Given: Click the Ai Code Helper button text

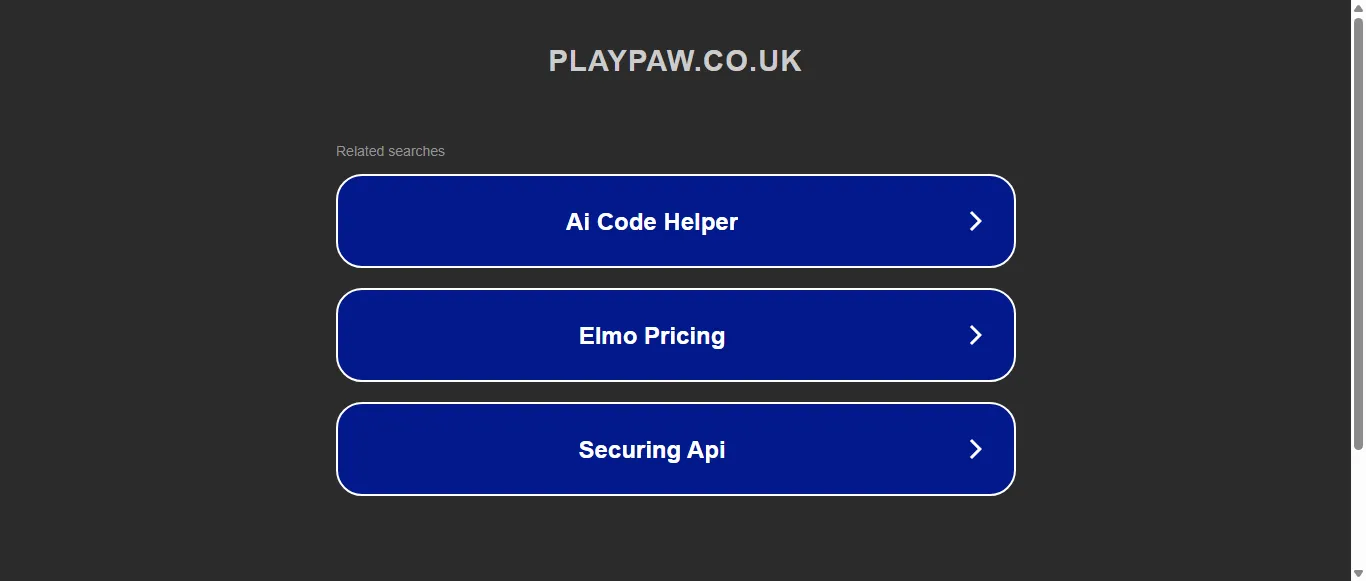Looking at the screenshot, I should (651, 221).
